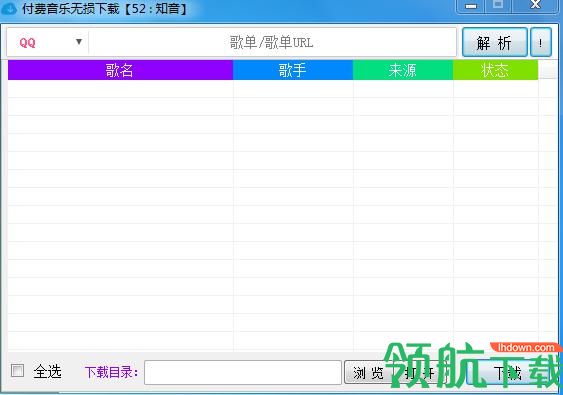Click the cloud app icon in title bar
Screen dimensions: 563x395
click(x=9, y=8)
